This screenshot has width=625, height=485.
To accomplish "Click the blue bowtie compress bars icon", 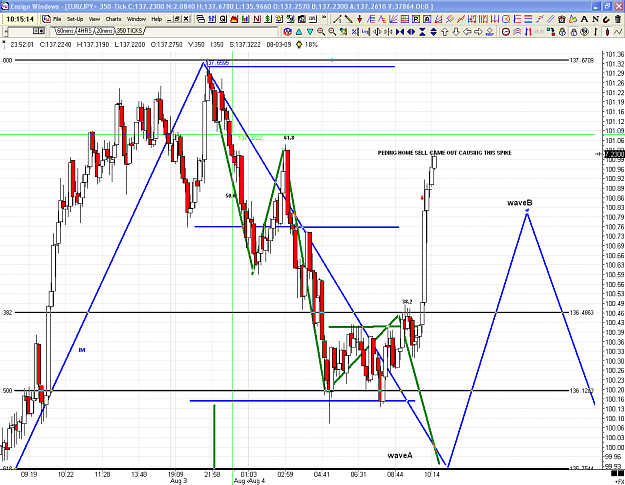I will [400, 31].
